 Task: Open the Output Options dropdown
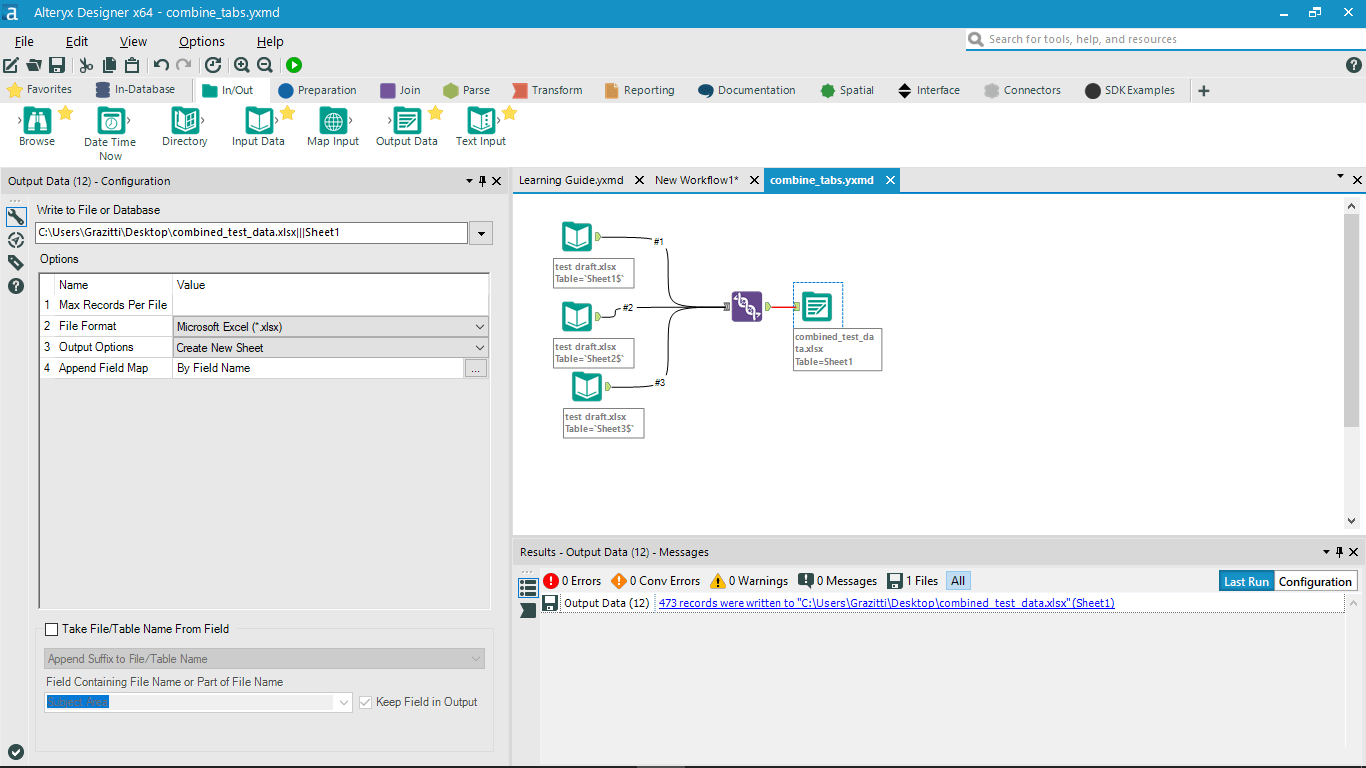point(478,346)
